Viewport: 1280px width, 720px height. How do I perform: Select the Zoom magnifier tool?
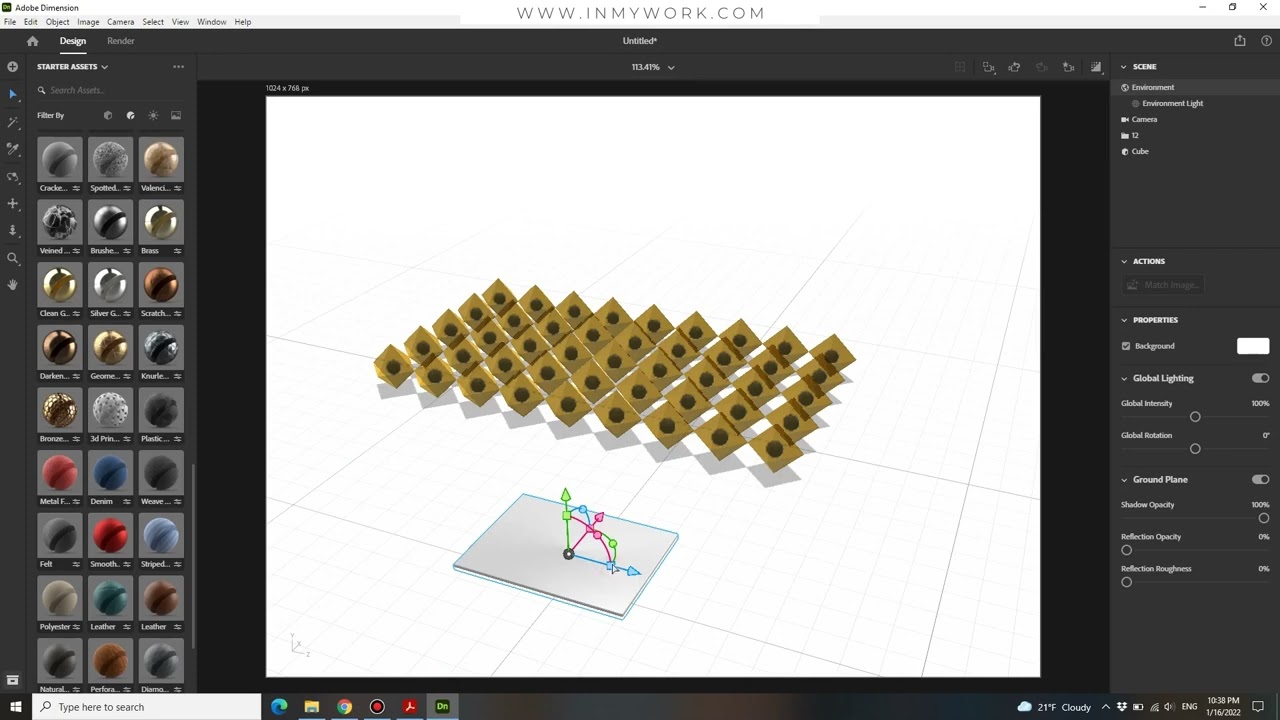(x=13, y=258)
